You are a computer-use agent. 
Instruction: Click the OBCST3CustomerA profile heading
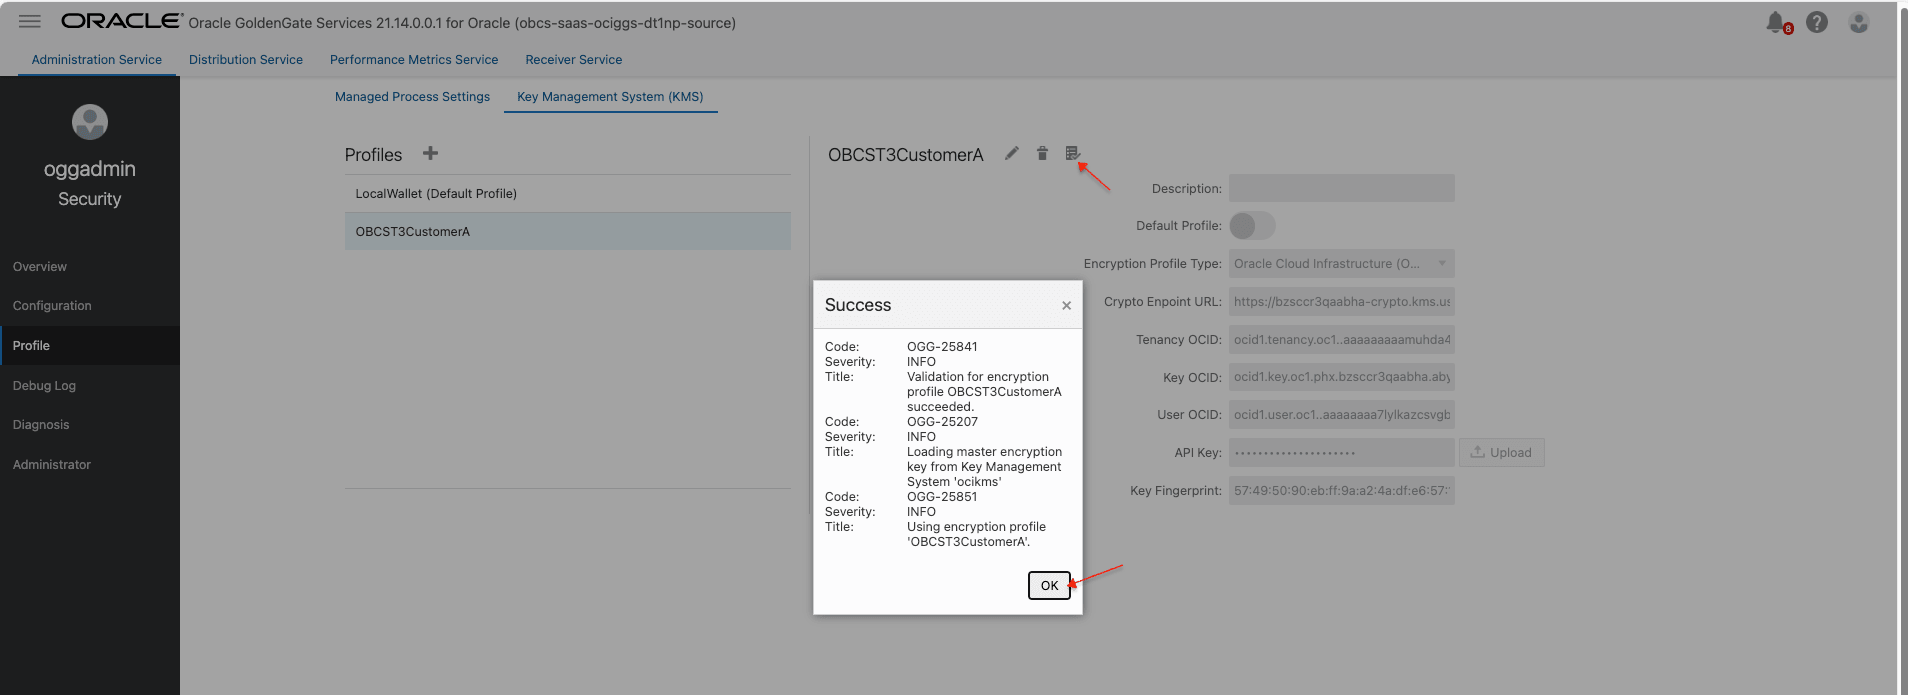pyautogui.click(x=905, y=155)
